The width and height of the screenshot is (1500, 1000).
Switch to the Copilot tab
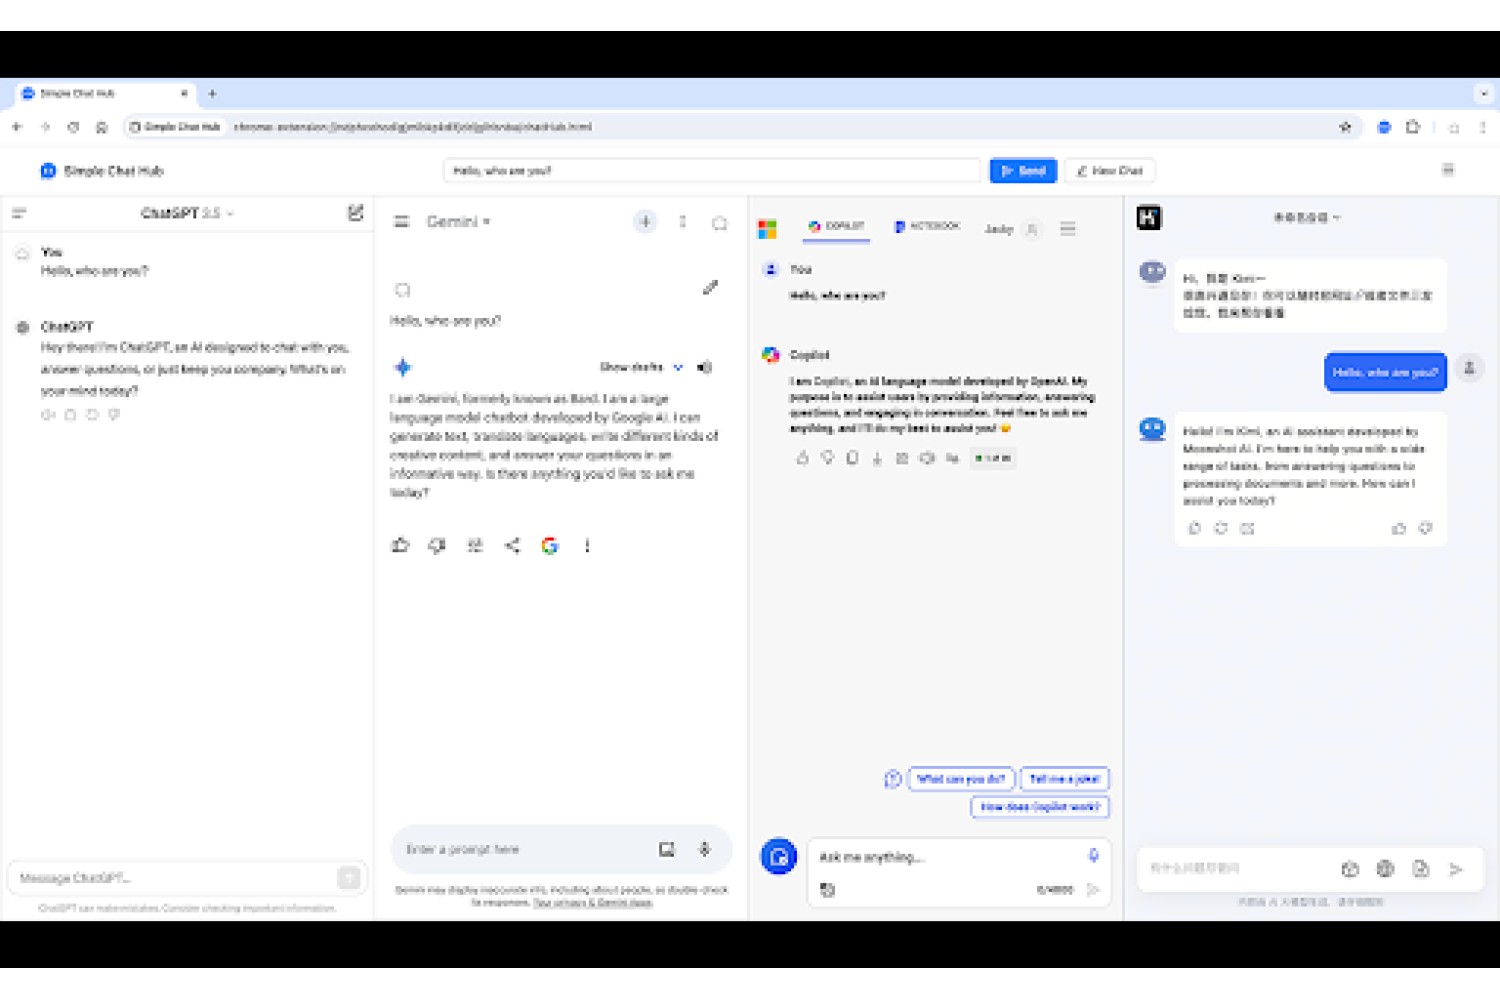click(x=837, y=227)
